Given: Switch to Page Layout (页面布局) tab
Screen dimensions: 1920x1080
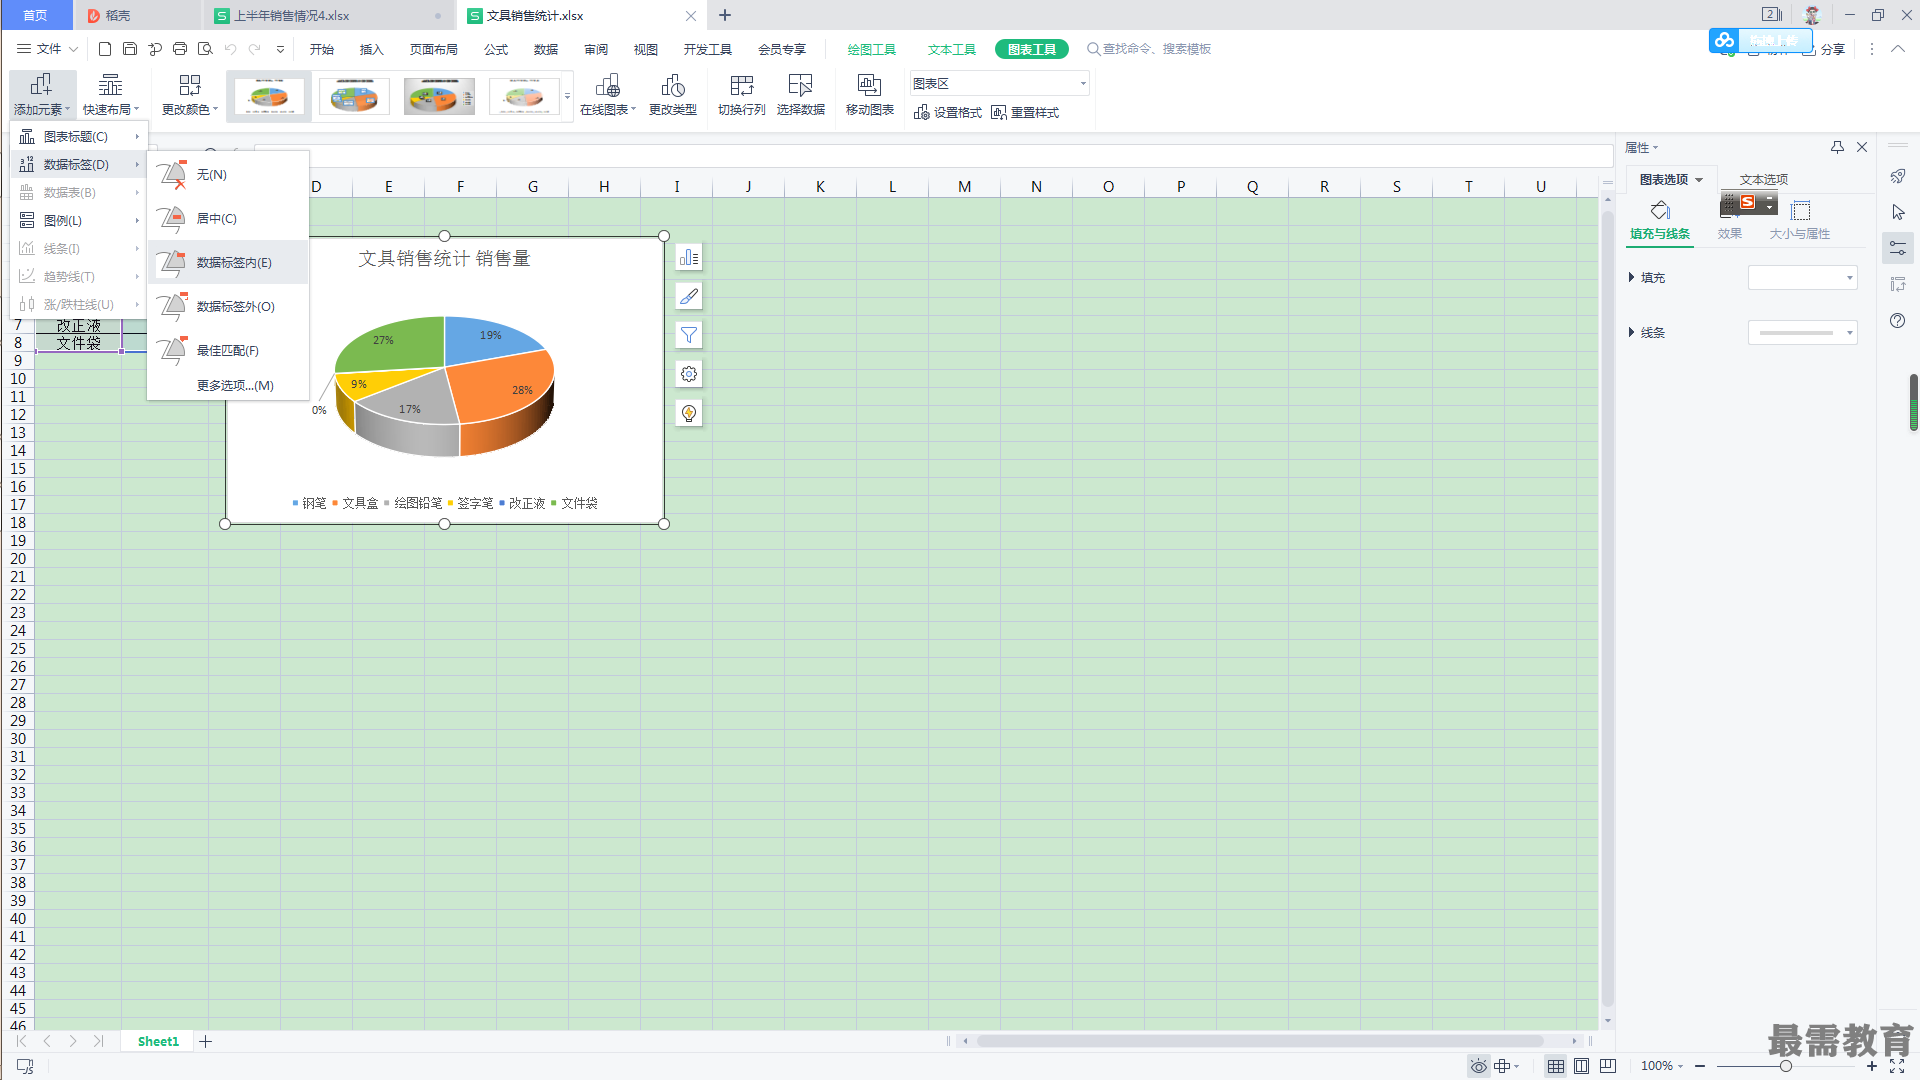Looking at the screenshot, I should 434,49.
